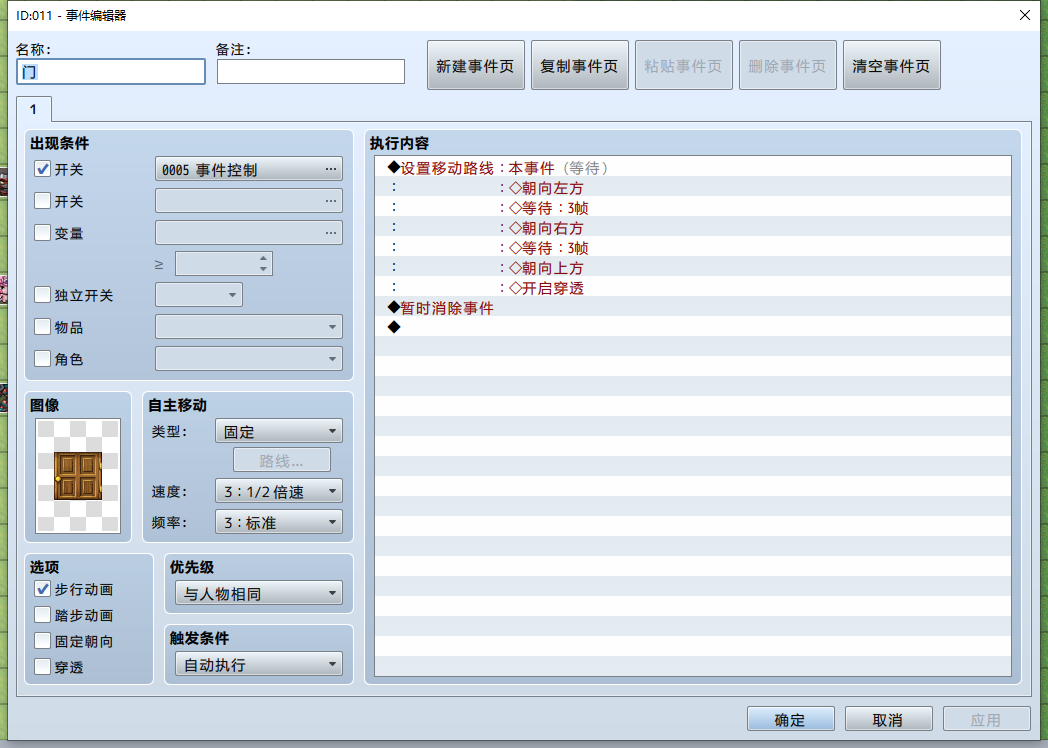Open the 触发条件 dropdown 自动执行
Screen dimensions: 1048x748
tap(259, 664)
